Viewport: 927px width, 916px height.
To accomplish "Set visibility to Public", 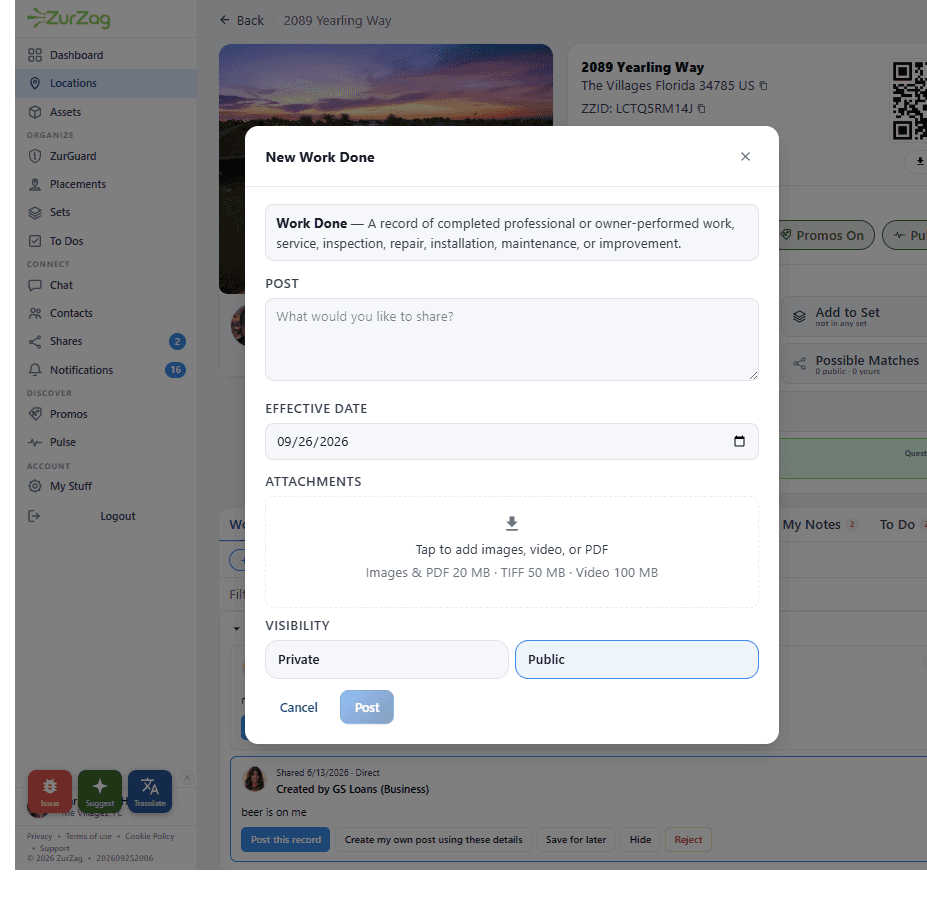I will point(637,659).
